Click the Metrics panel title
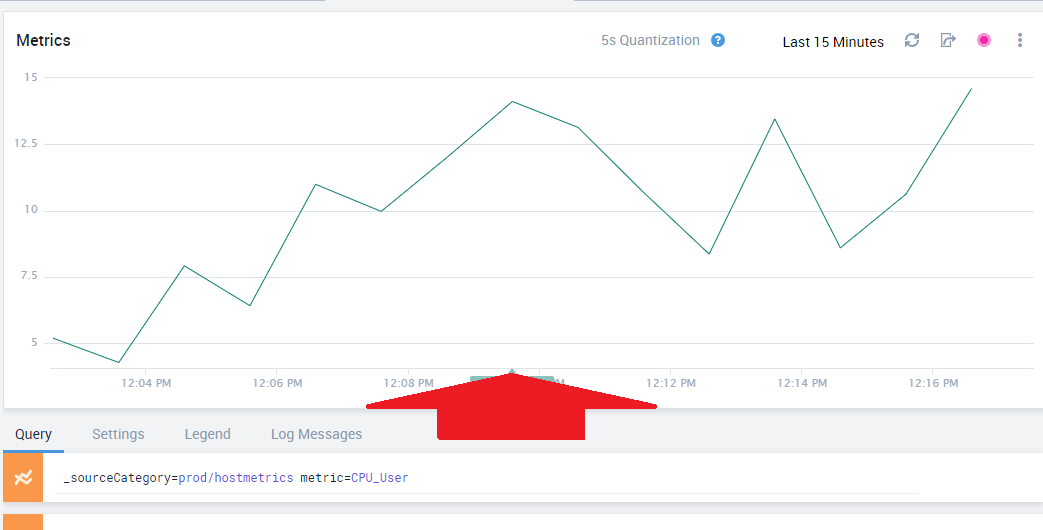Viewport: 1043px width, 530px height. (x=43, y=41)
